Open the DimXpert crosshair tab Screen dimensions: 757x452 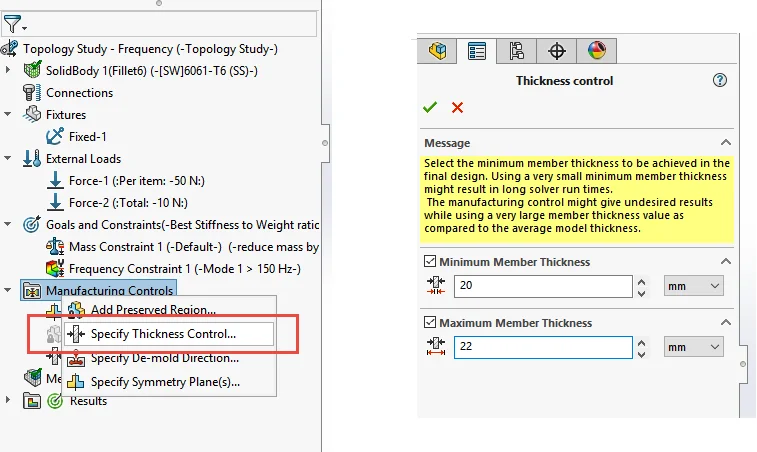tap(557, 51)
